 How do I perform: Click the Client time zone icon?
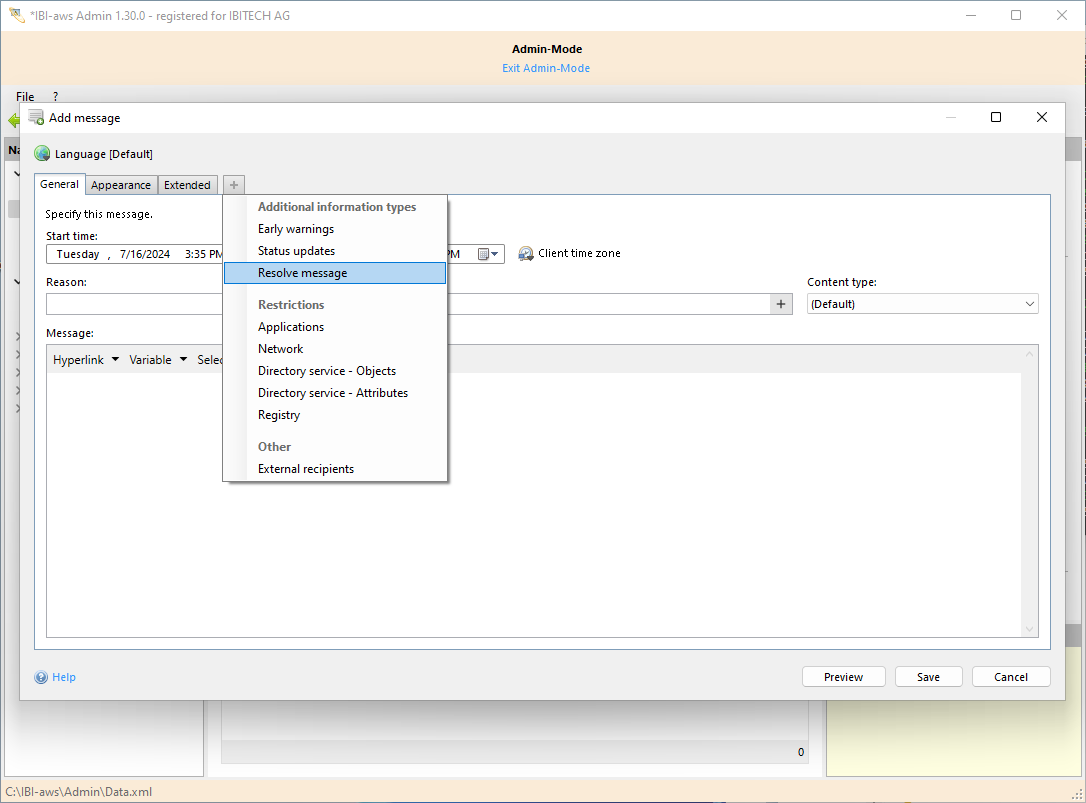[x=526, y=254]
